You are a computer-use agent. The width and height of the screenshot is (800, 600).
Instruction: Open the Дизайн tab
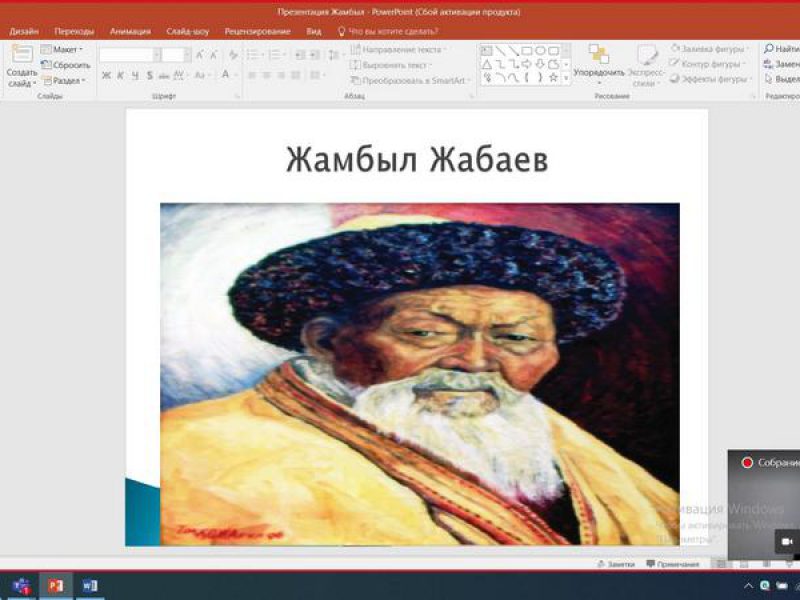tap(24, 32)
